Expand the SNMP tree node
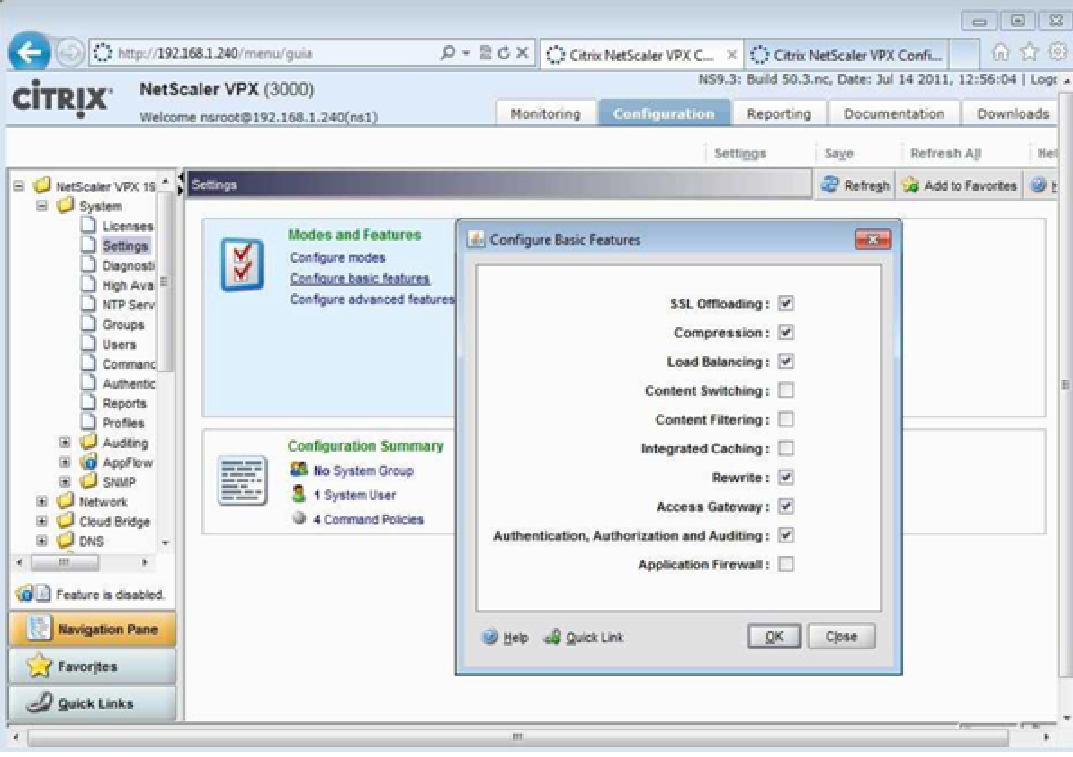The width and height of the screenshot is (1073, 757). click(65, 482)
